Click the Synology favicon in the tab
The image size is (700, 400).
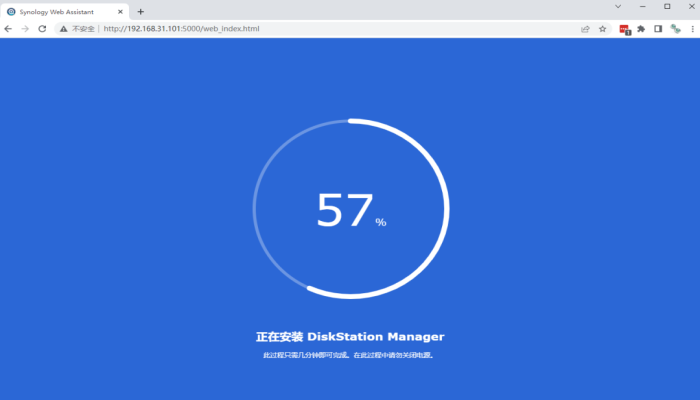pyautogui.click(x=11, y=12)
